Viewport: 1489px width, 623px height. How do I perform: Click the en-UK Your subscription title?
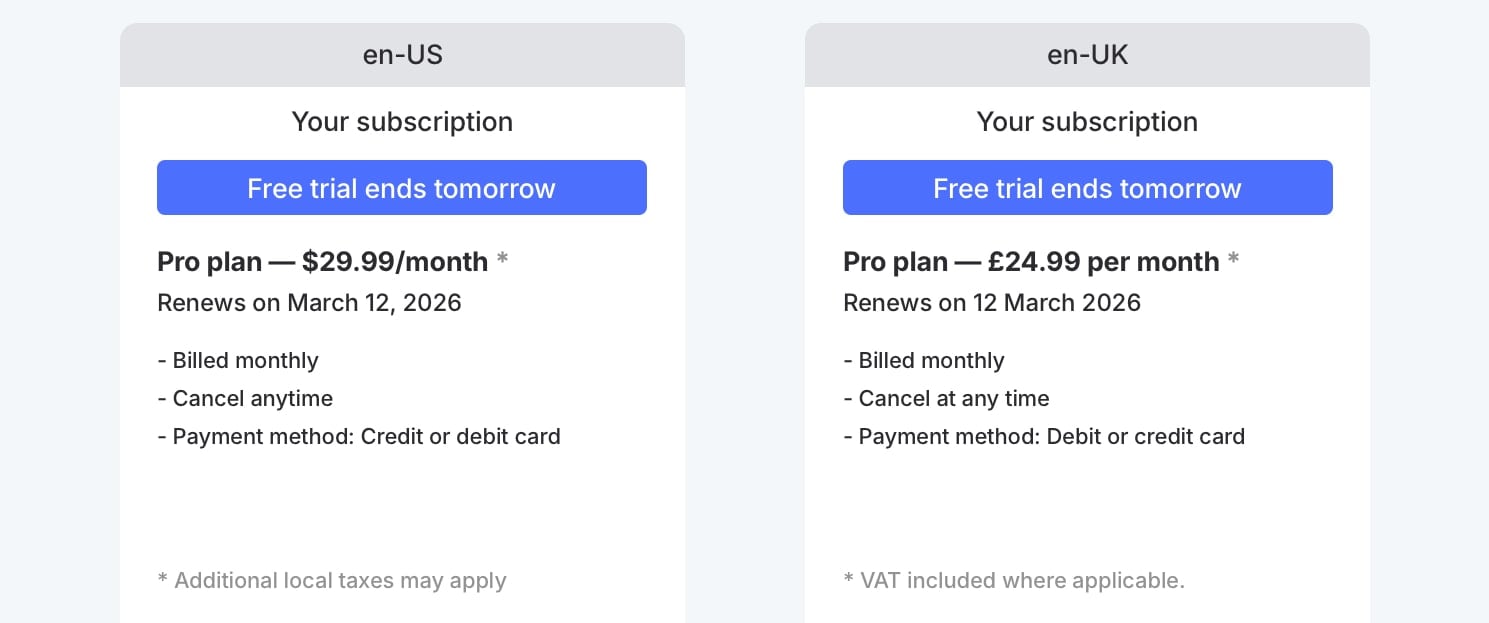click(1087, 122)
